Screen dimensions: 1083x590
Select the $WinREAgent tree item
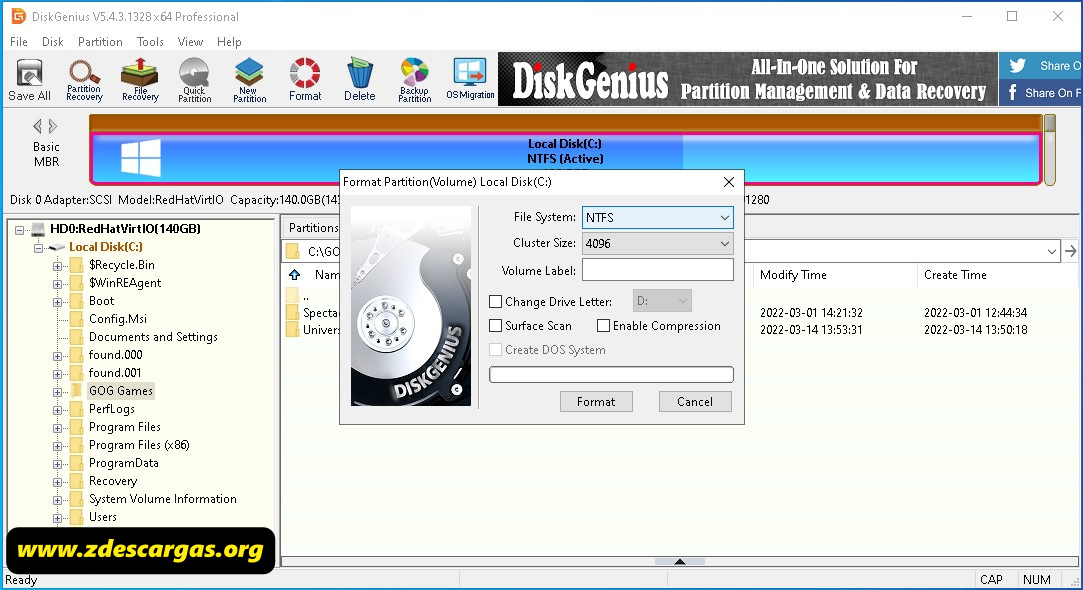[x=124, y=283]
